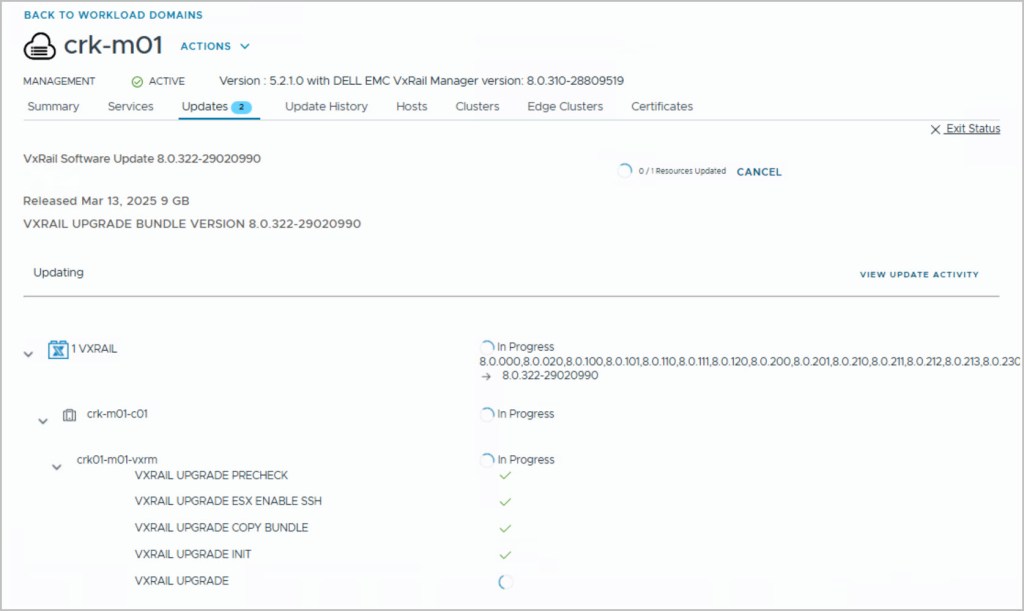Click the X icon beside Exit Status
The image size is (1024, 611).
[935, 129]
